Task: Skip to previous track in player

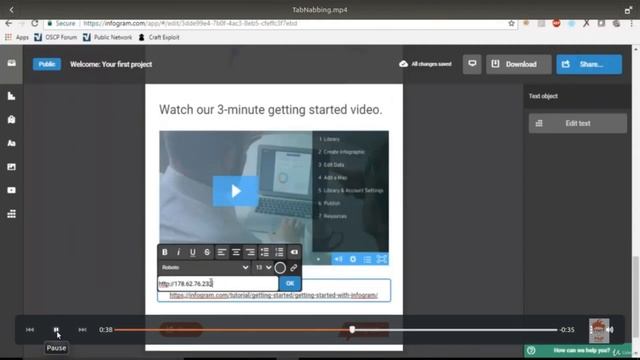Action: coord(30,330)
